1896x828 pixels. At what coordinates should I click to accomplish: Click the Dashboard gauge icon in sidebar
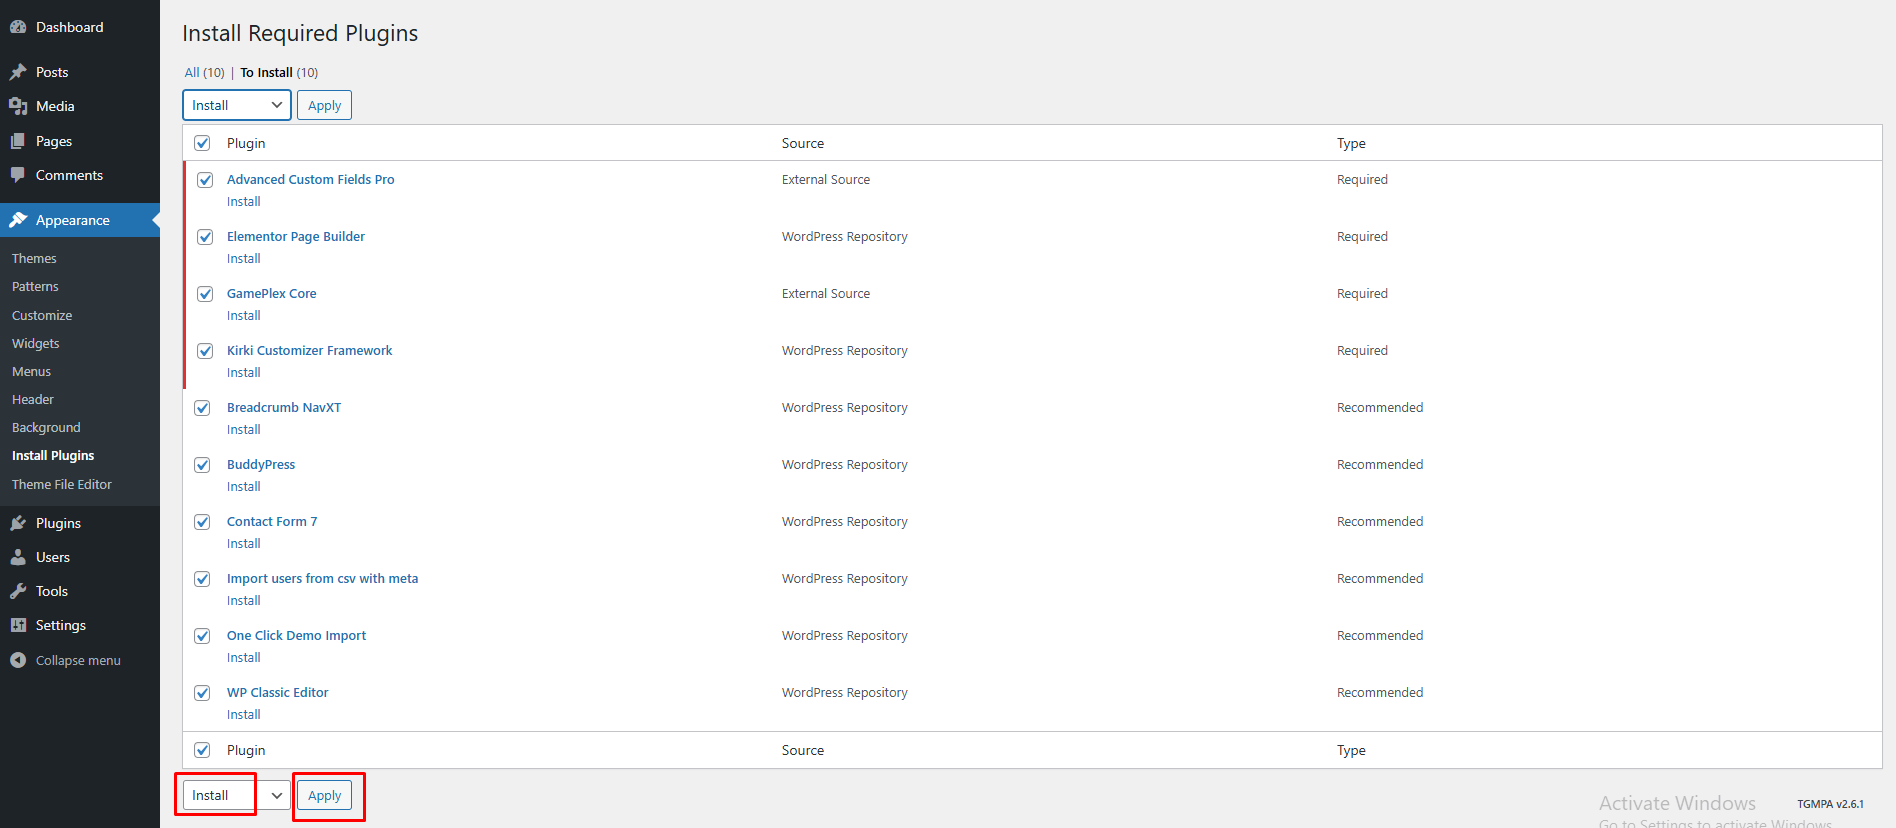[x=18, y=27]
